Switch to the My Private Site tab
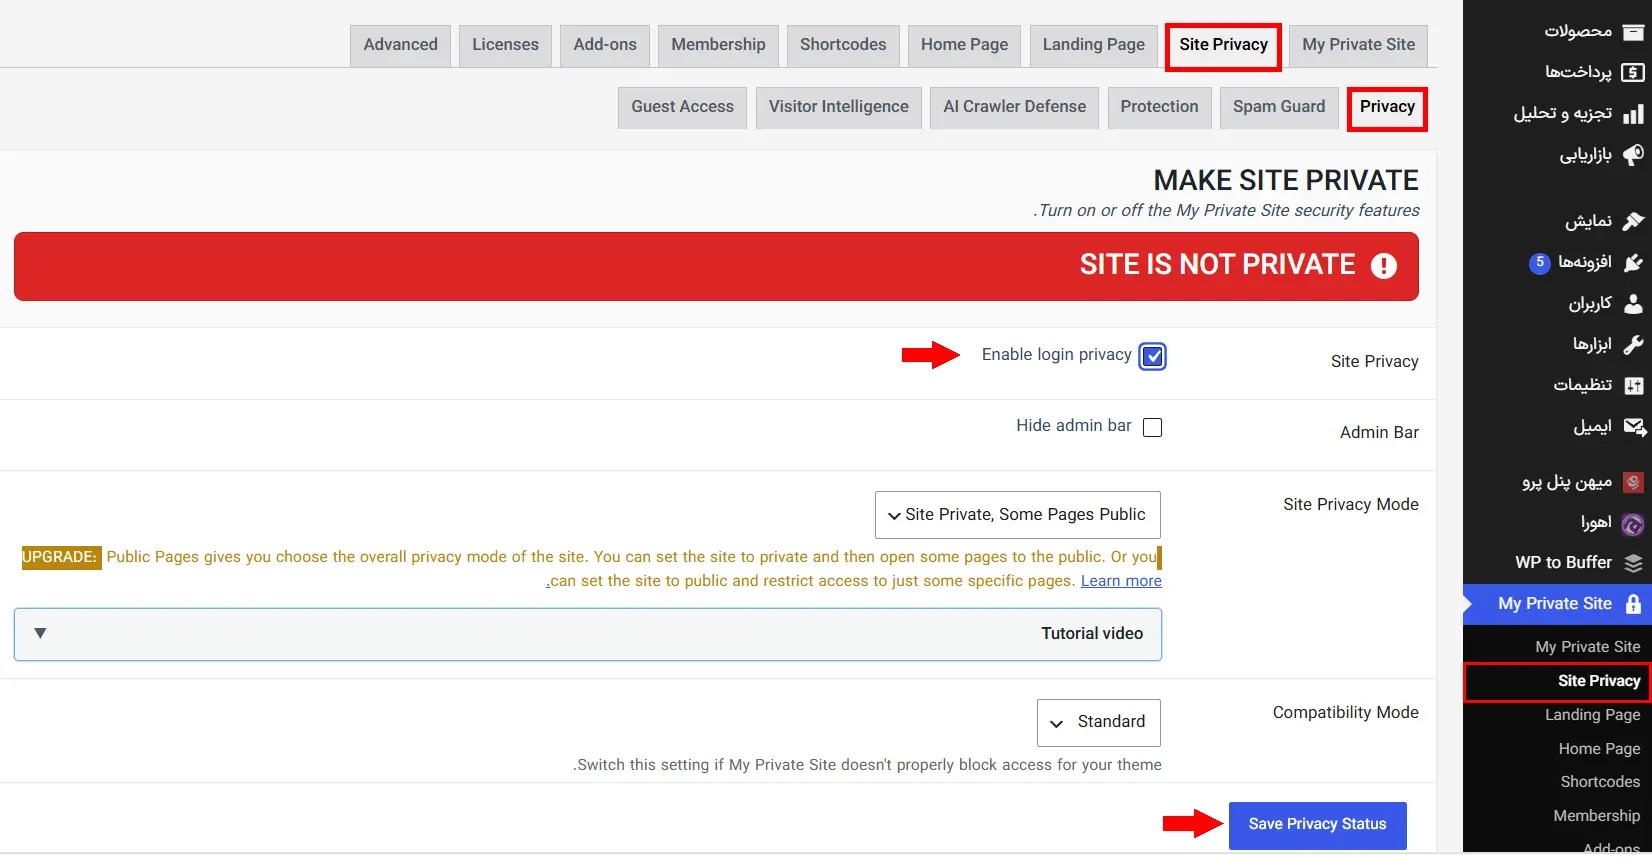This screenshot has height=858, width=1652. (1359, 45)
